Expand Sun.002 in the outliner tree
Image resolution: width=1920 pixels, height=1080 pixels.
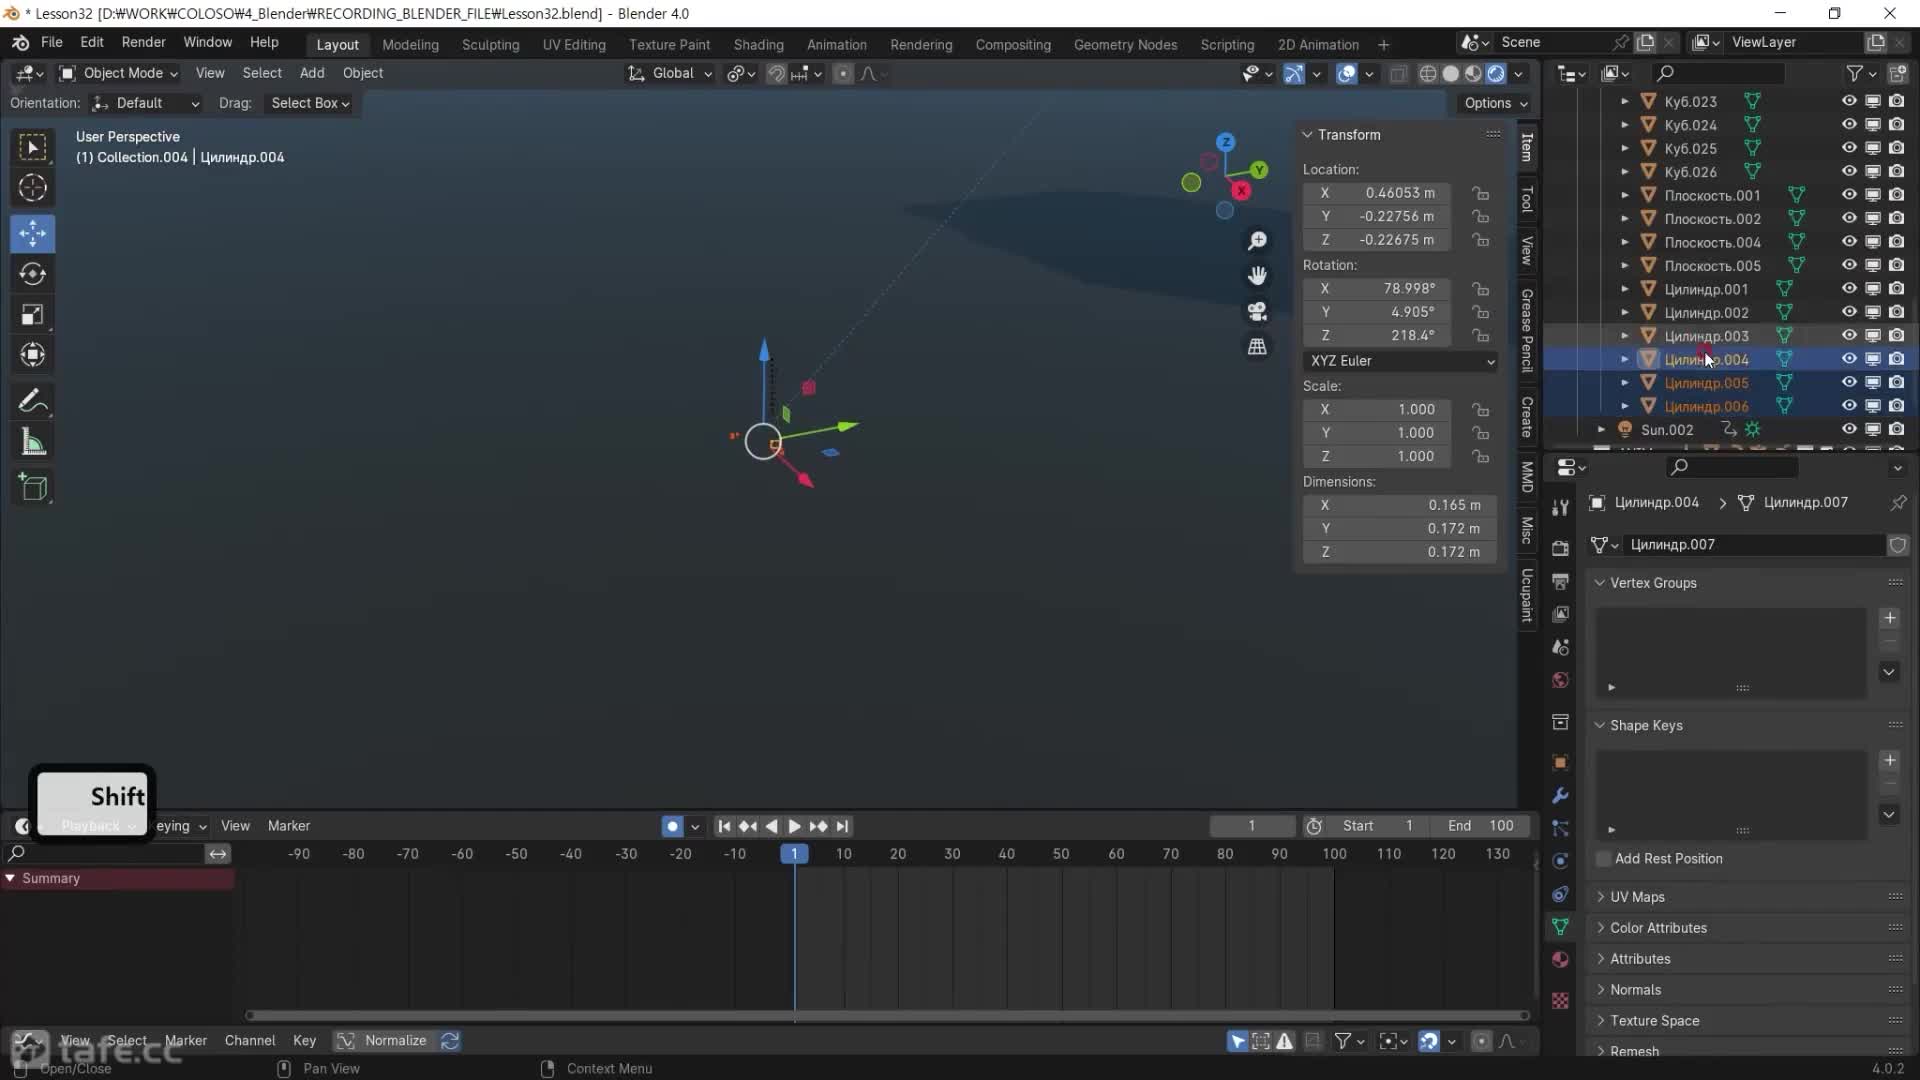tap(1601, 430)
